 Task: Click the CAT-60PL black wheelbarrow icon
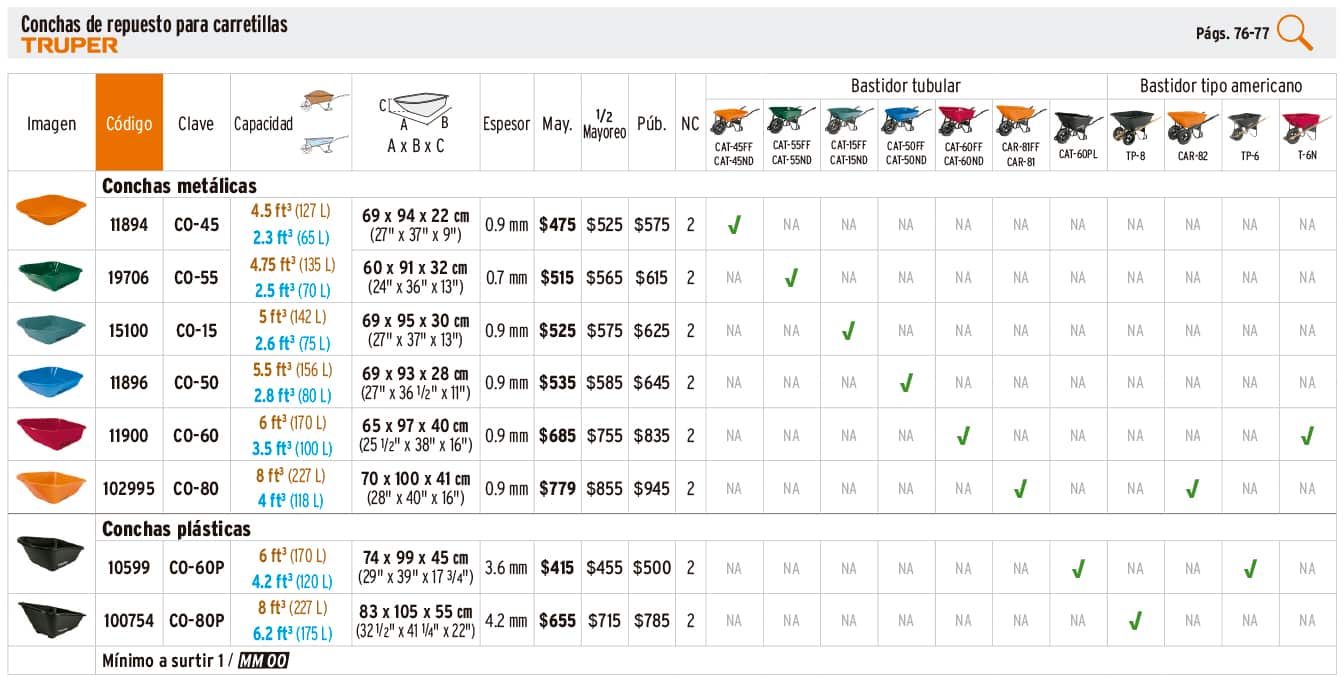[1077, 127]
